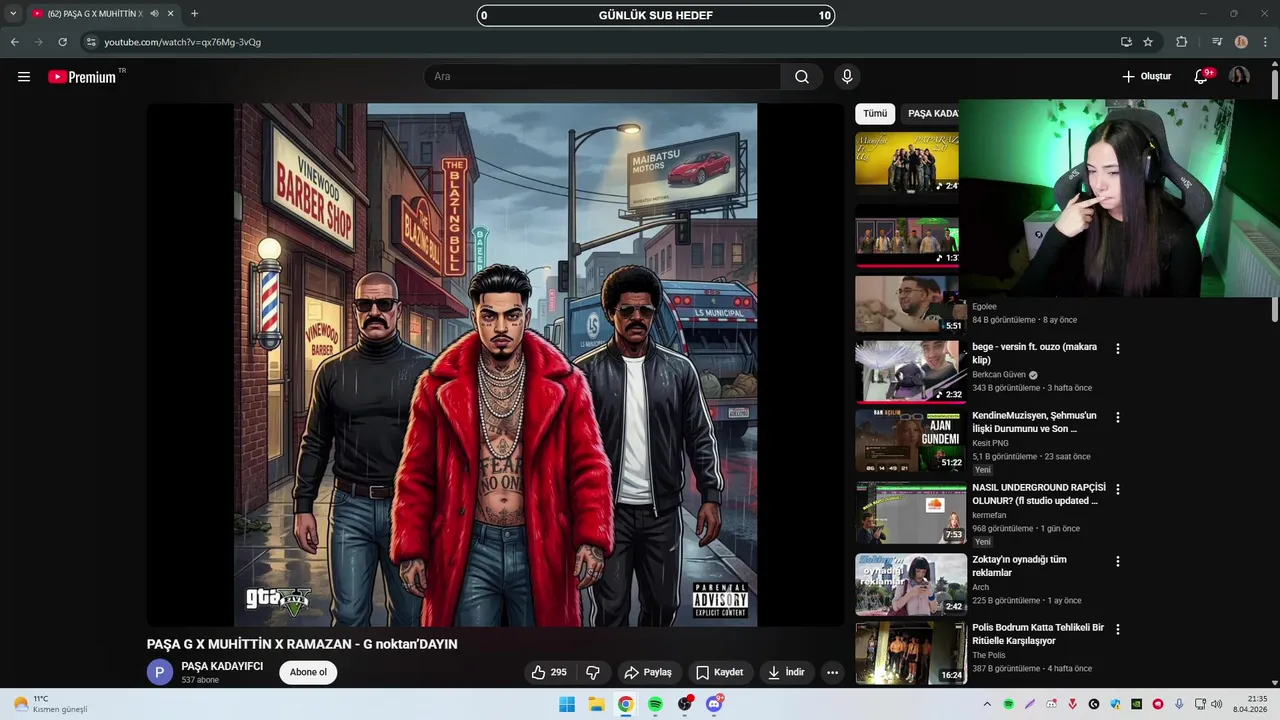This screenshot has height=720, width=1280.
Task: Open the YouTube account avatar menu
Action: pos(1239,76)
